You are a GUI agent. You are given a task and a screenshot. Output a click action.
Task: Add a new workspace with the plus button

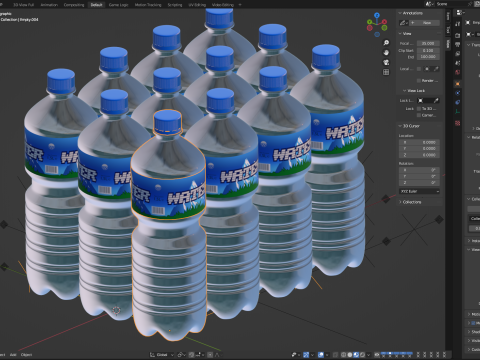tap(240, 5)
